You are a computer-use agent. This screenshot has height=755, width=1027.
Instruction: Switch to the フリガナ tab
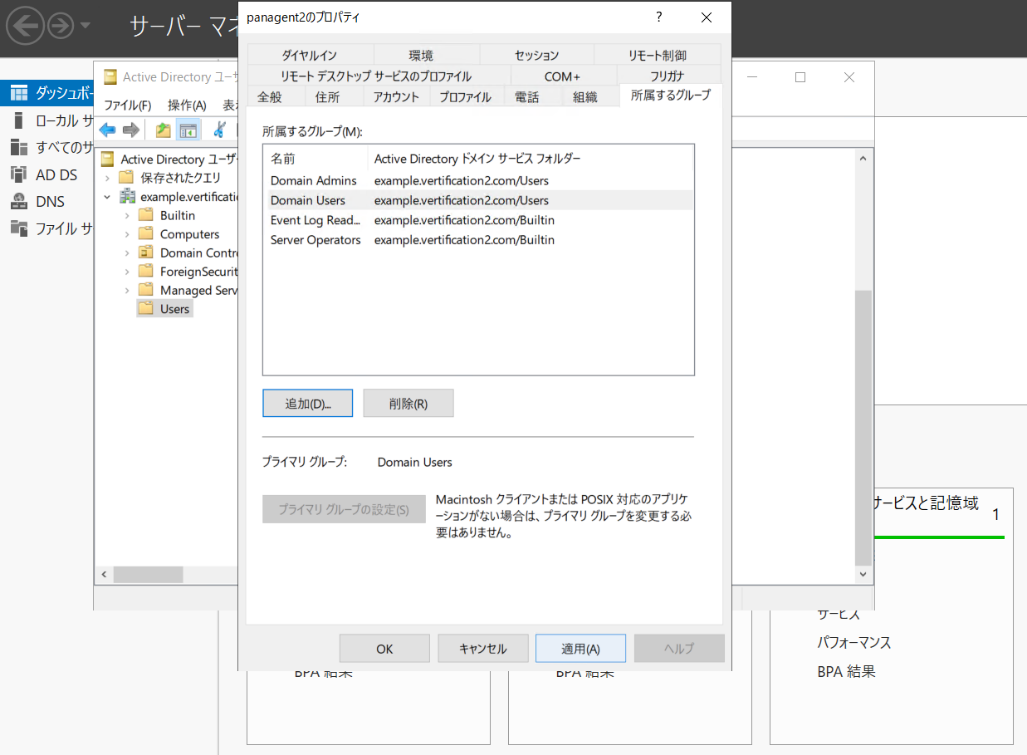pos(667,76)
